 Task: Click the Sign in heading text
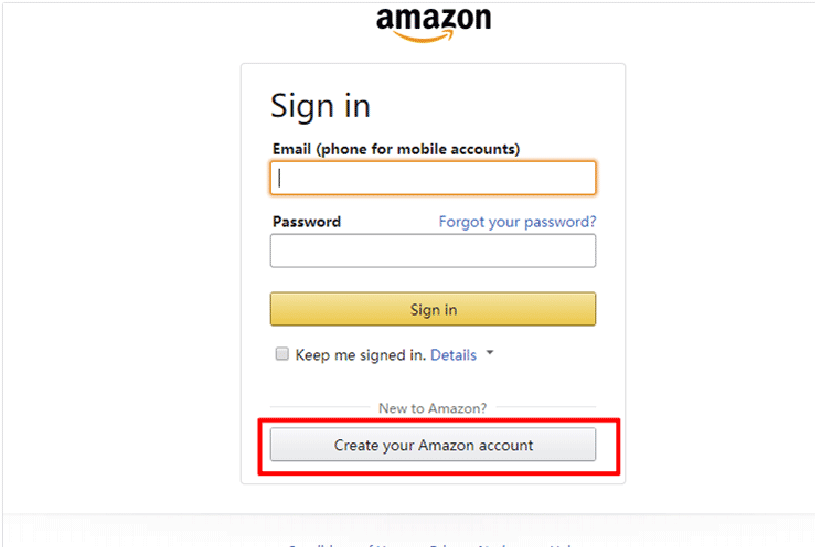click(x=320, y=106)
